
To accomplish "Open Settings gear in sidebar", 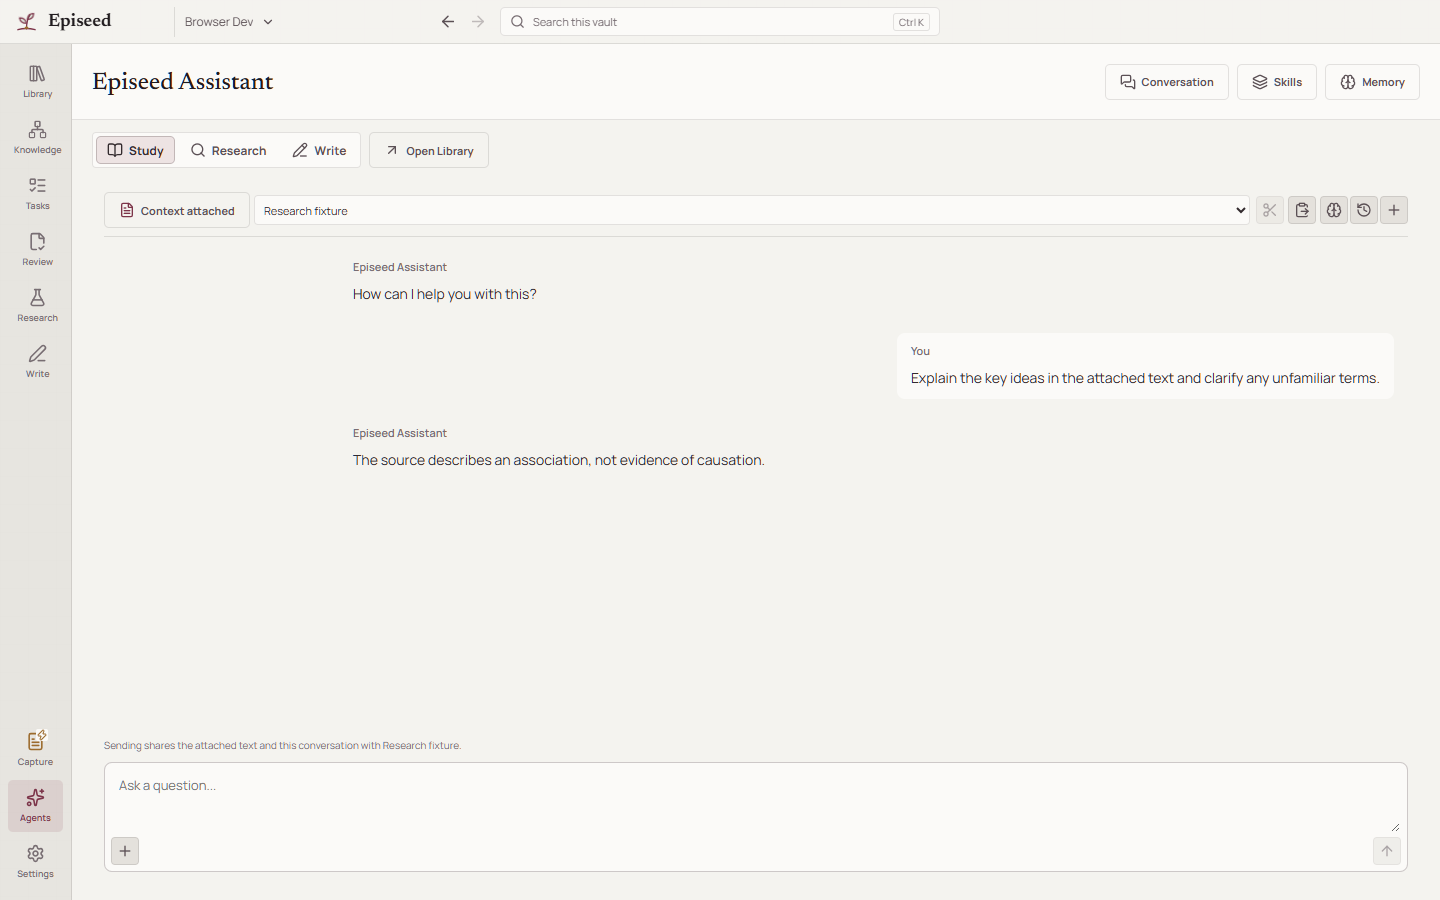I will [35, 861].
